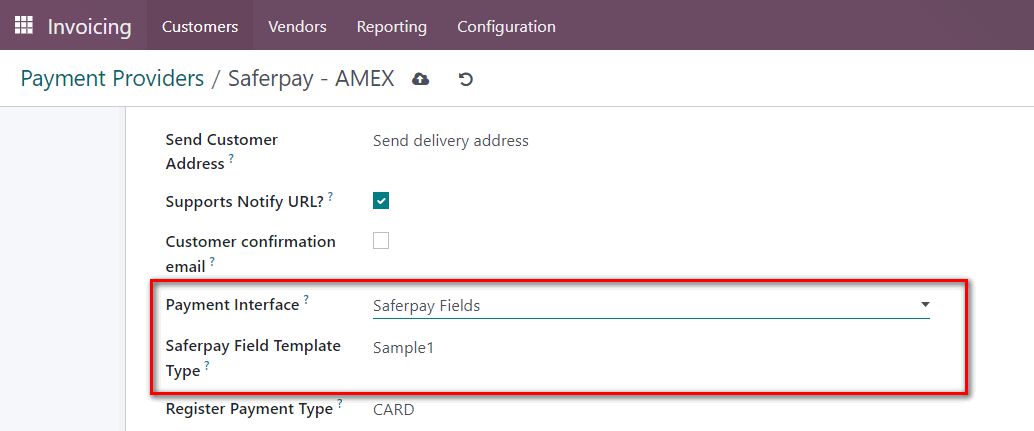The width and height of the screenshot is (1034, 431).
Task: Click the discard changes undo icon
Action: [x=465, y=79]
